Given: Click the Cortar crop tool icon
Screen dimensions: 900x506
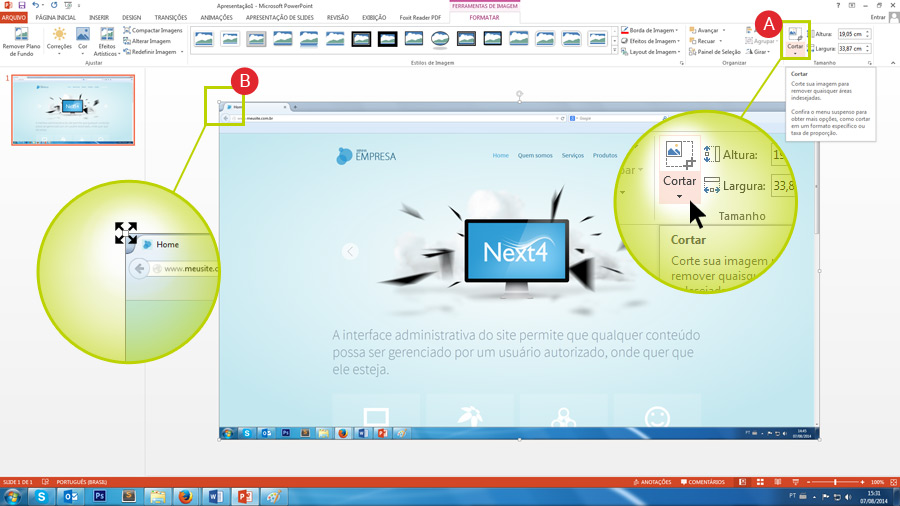Looking at the screenshot, I should [795, 34].
